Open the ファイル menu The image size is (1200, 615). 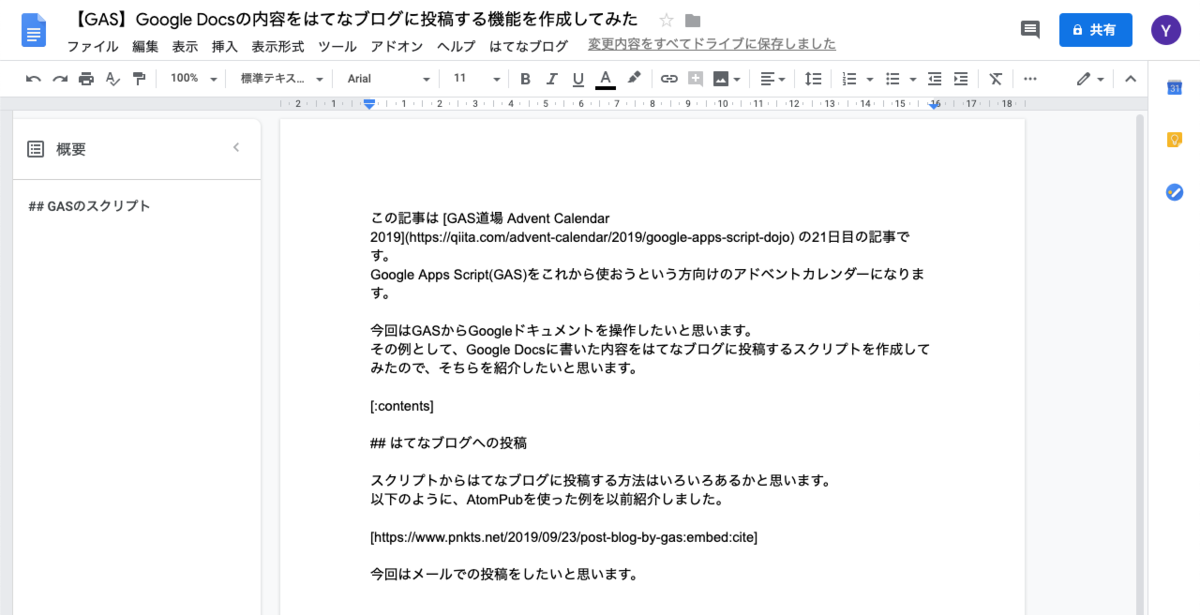(92, 46)
